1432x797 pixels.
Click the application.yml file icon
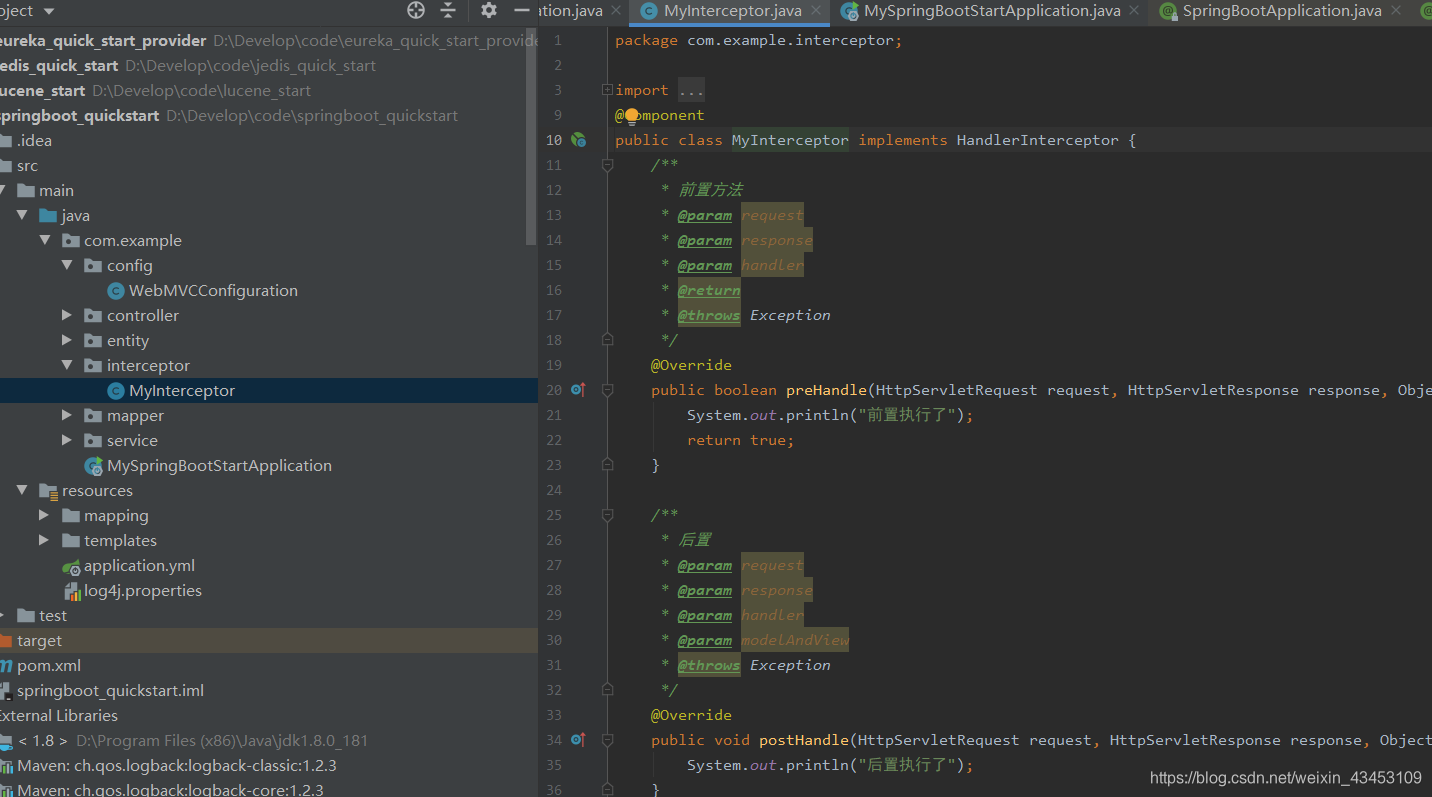pos(71,566)
